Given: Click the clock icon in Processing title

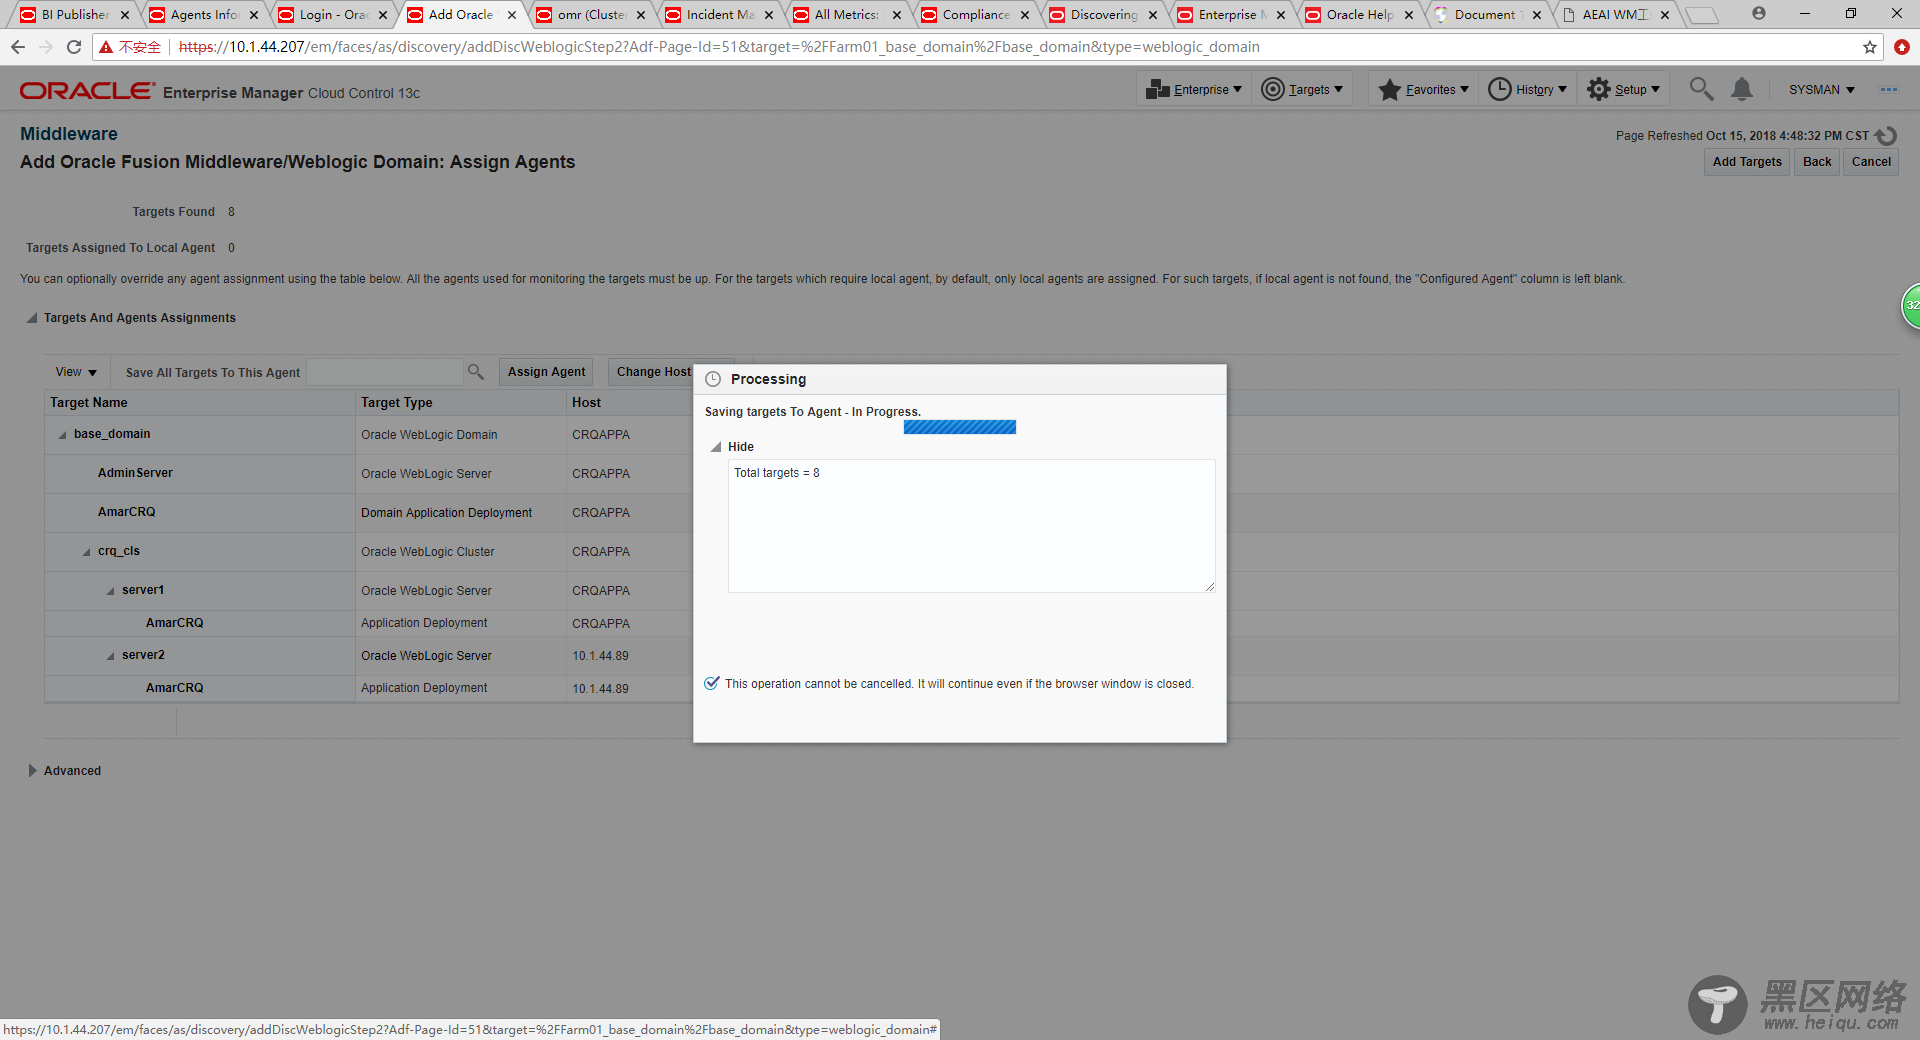Looking at the screenshot, I should tap(713, 379).
